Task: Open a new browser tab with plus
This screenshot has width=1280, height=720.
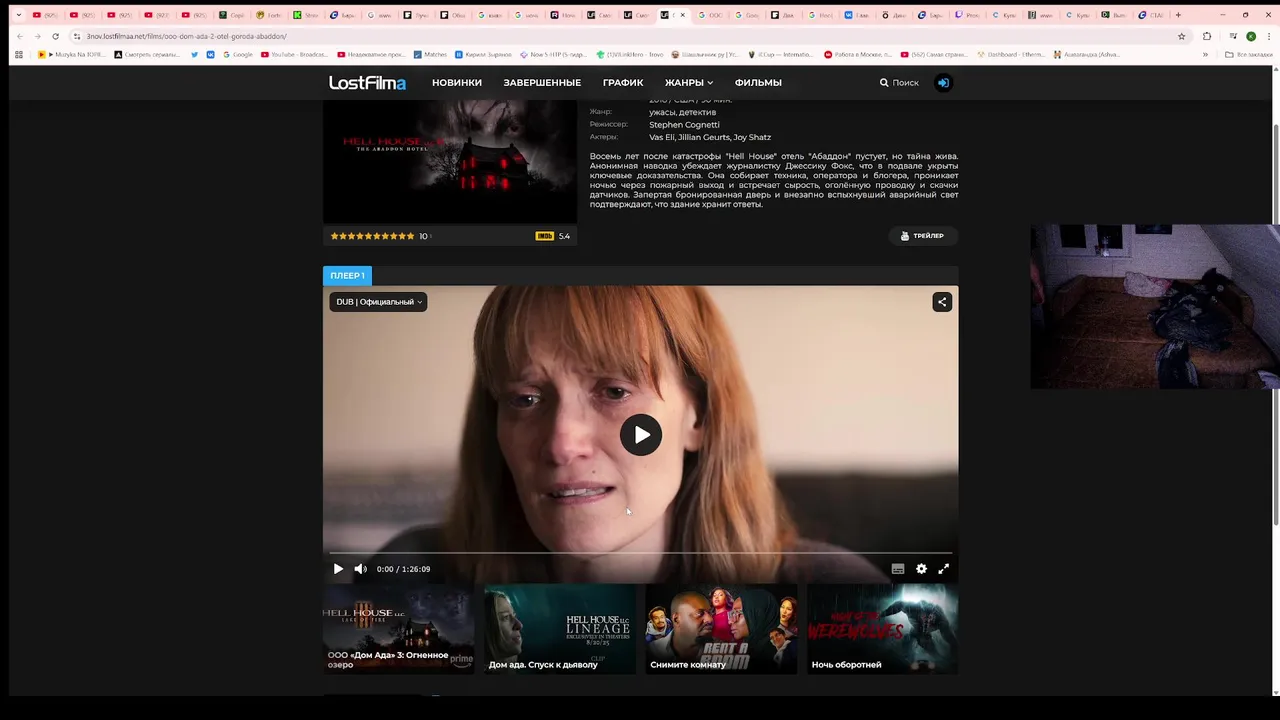Action: pos(1178,15)
